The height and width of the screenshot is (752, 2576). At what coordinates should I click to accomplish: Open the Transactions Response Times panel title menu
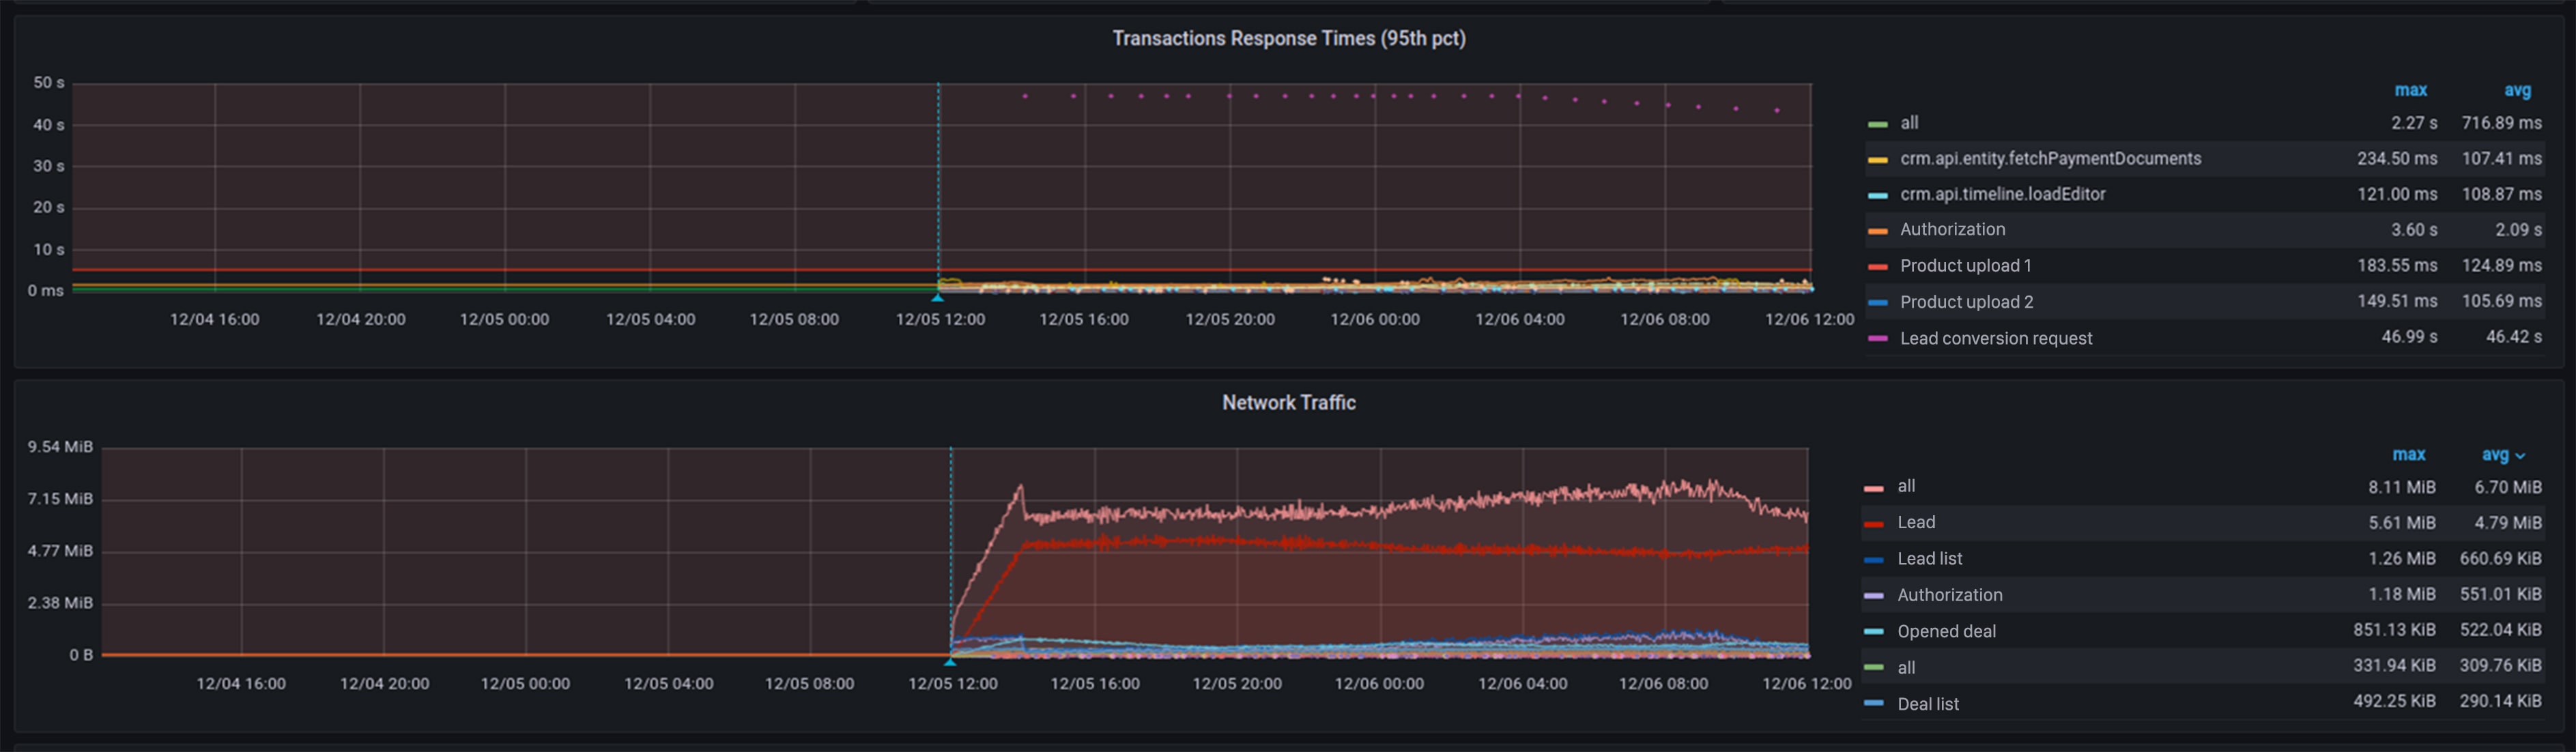(x=1288, y=39)
